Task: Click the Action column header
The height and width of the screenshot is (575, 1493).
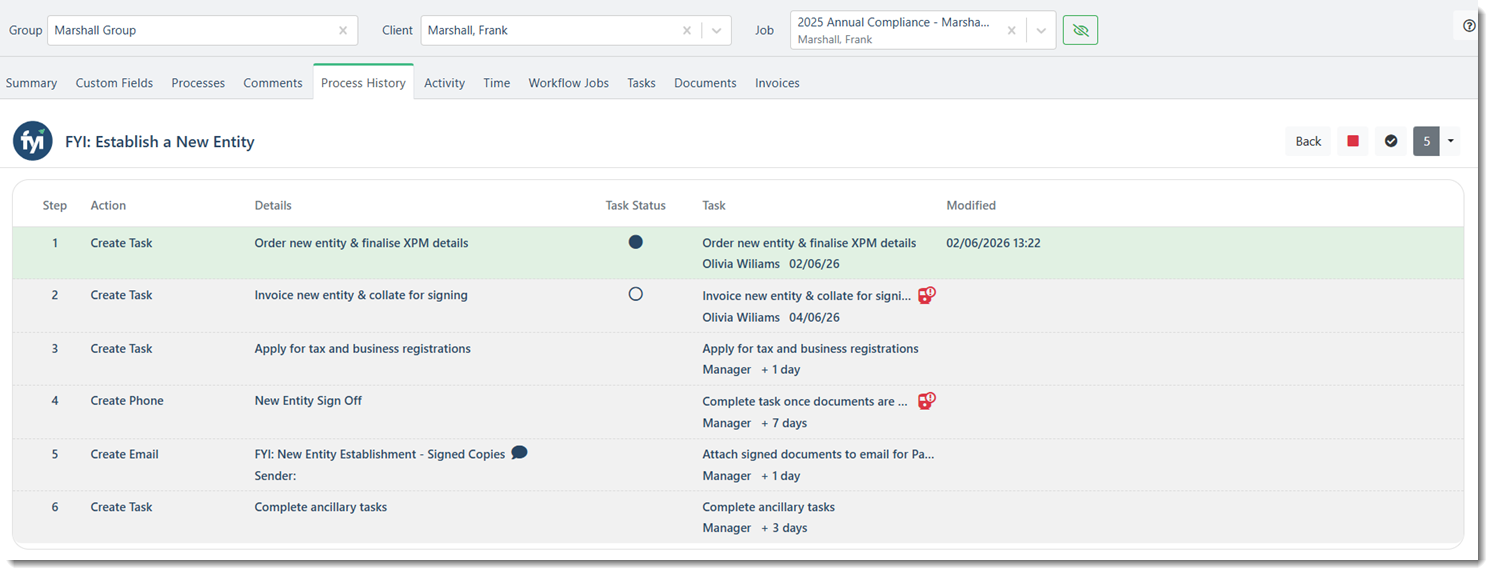Action: (108, 205)
